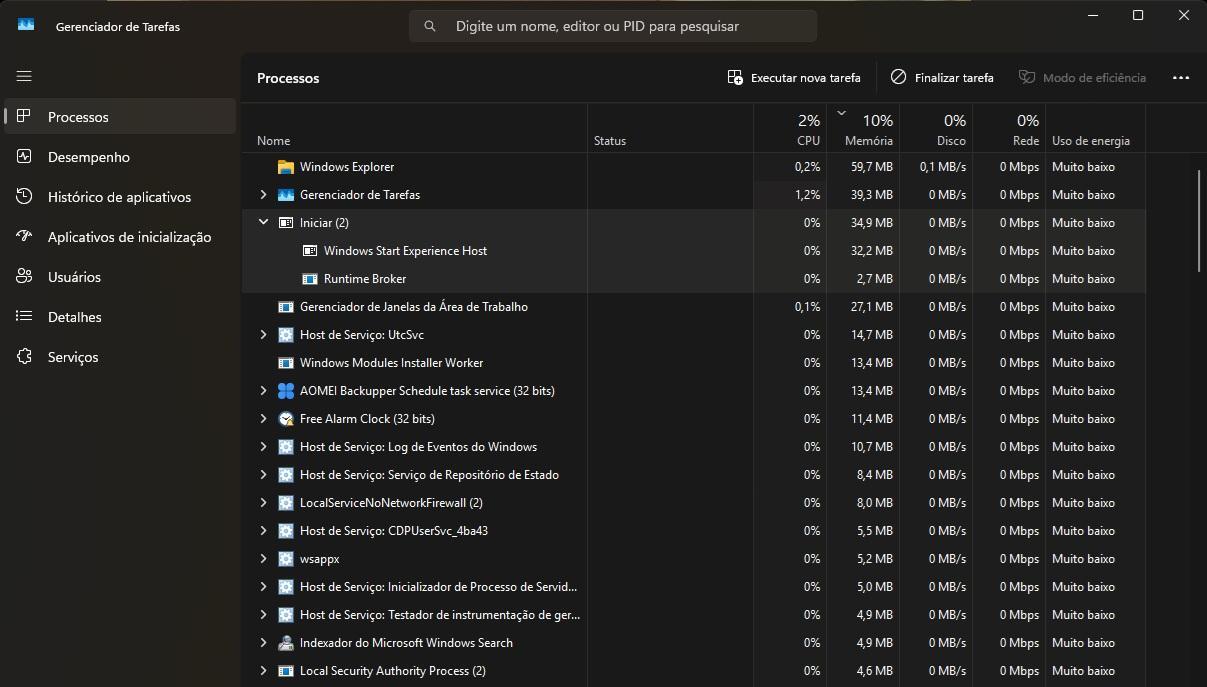Sort by the Status column header
The height and width of the screenshot is (687, 1207).
[670, 128]
